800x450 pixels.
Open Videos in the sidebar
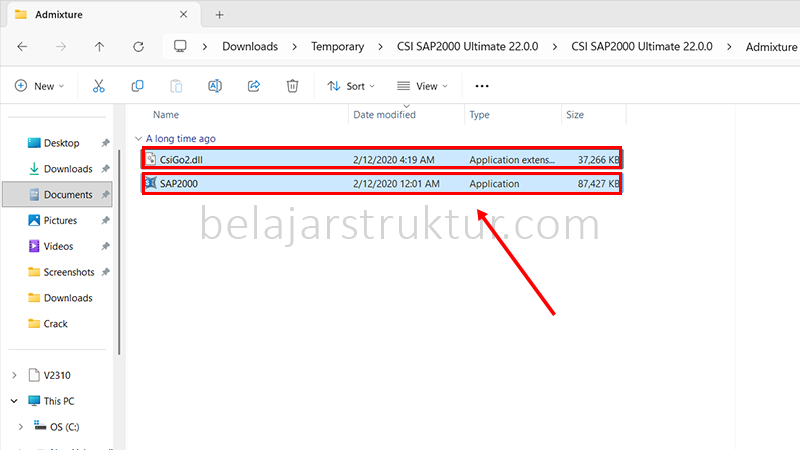[58, 246]
